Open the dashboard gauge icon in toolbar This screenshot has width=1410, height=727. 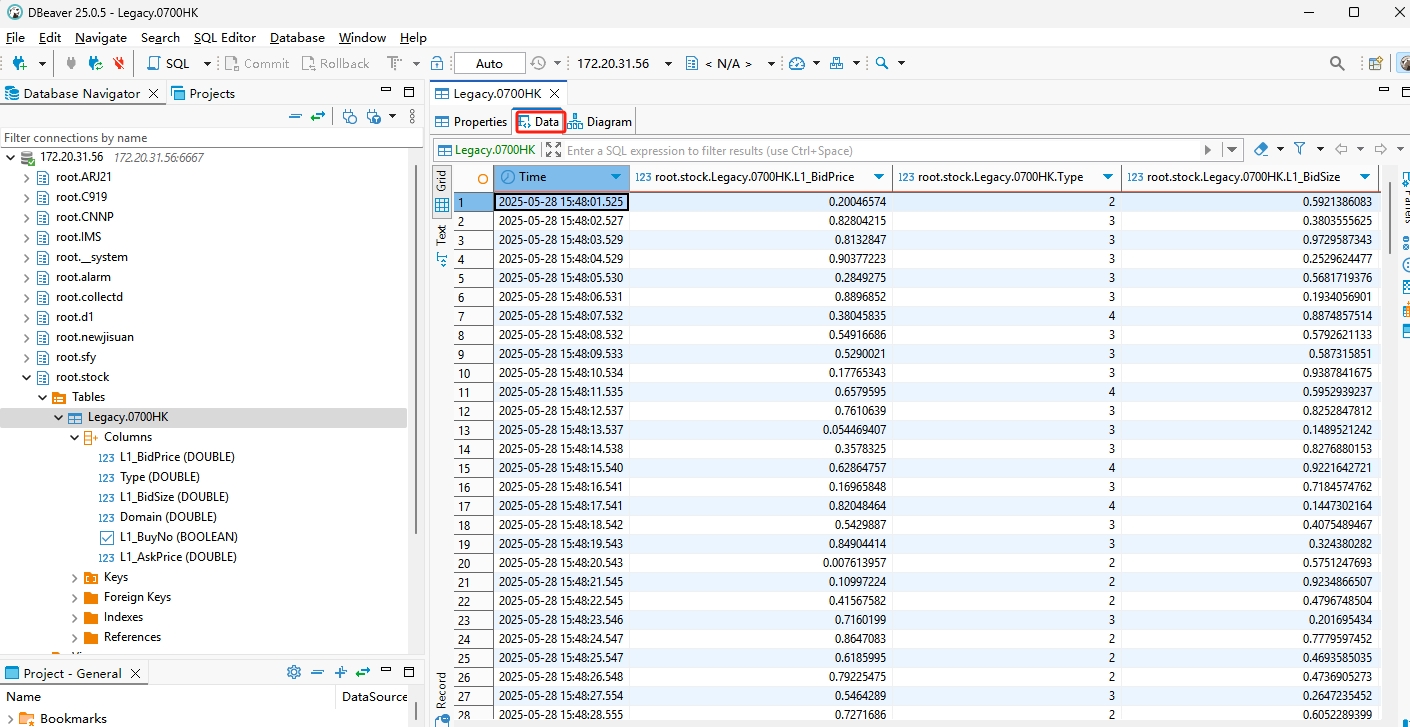(x=797, y=63)
